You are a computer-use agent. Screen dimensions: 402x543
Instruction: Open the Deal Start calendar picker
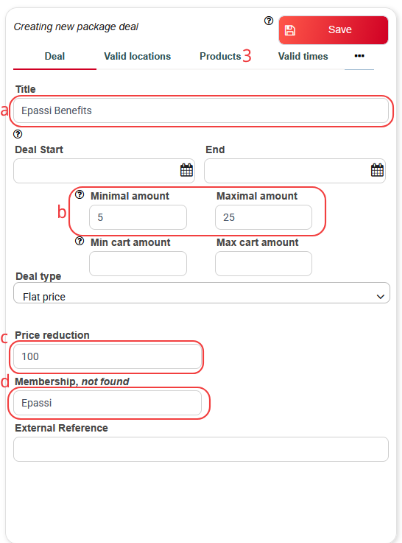[186, 170]
